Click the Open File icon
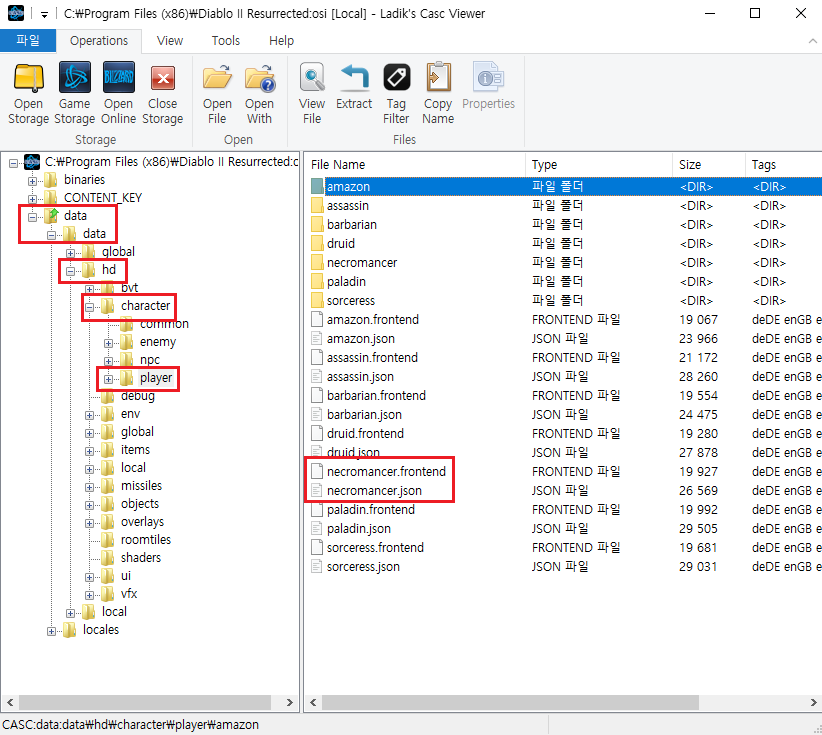Screen dimensions: 822x735 (x=217, y=78)
